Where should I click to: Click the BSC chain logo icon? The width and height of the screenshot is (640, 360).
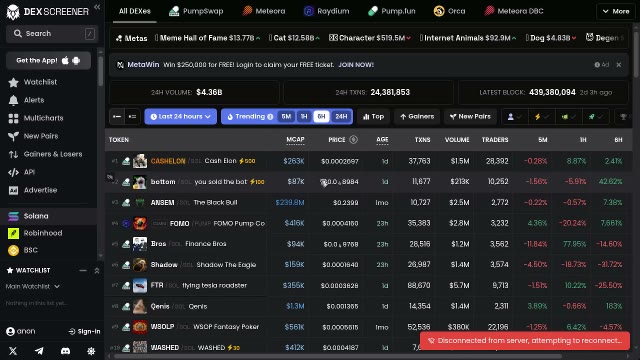13,250
